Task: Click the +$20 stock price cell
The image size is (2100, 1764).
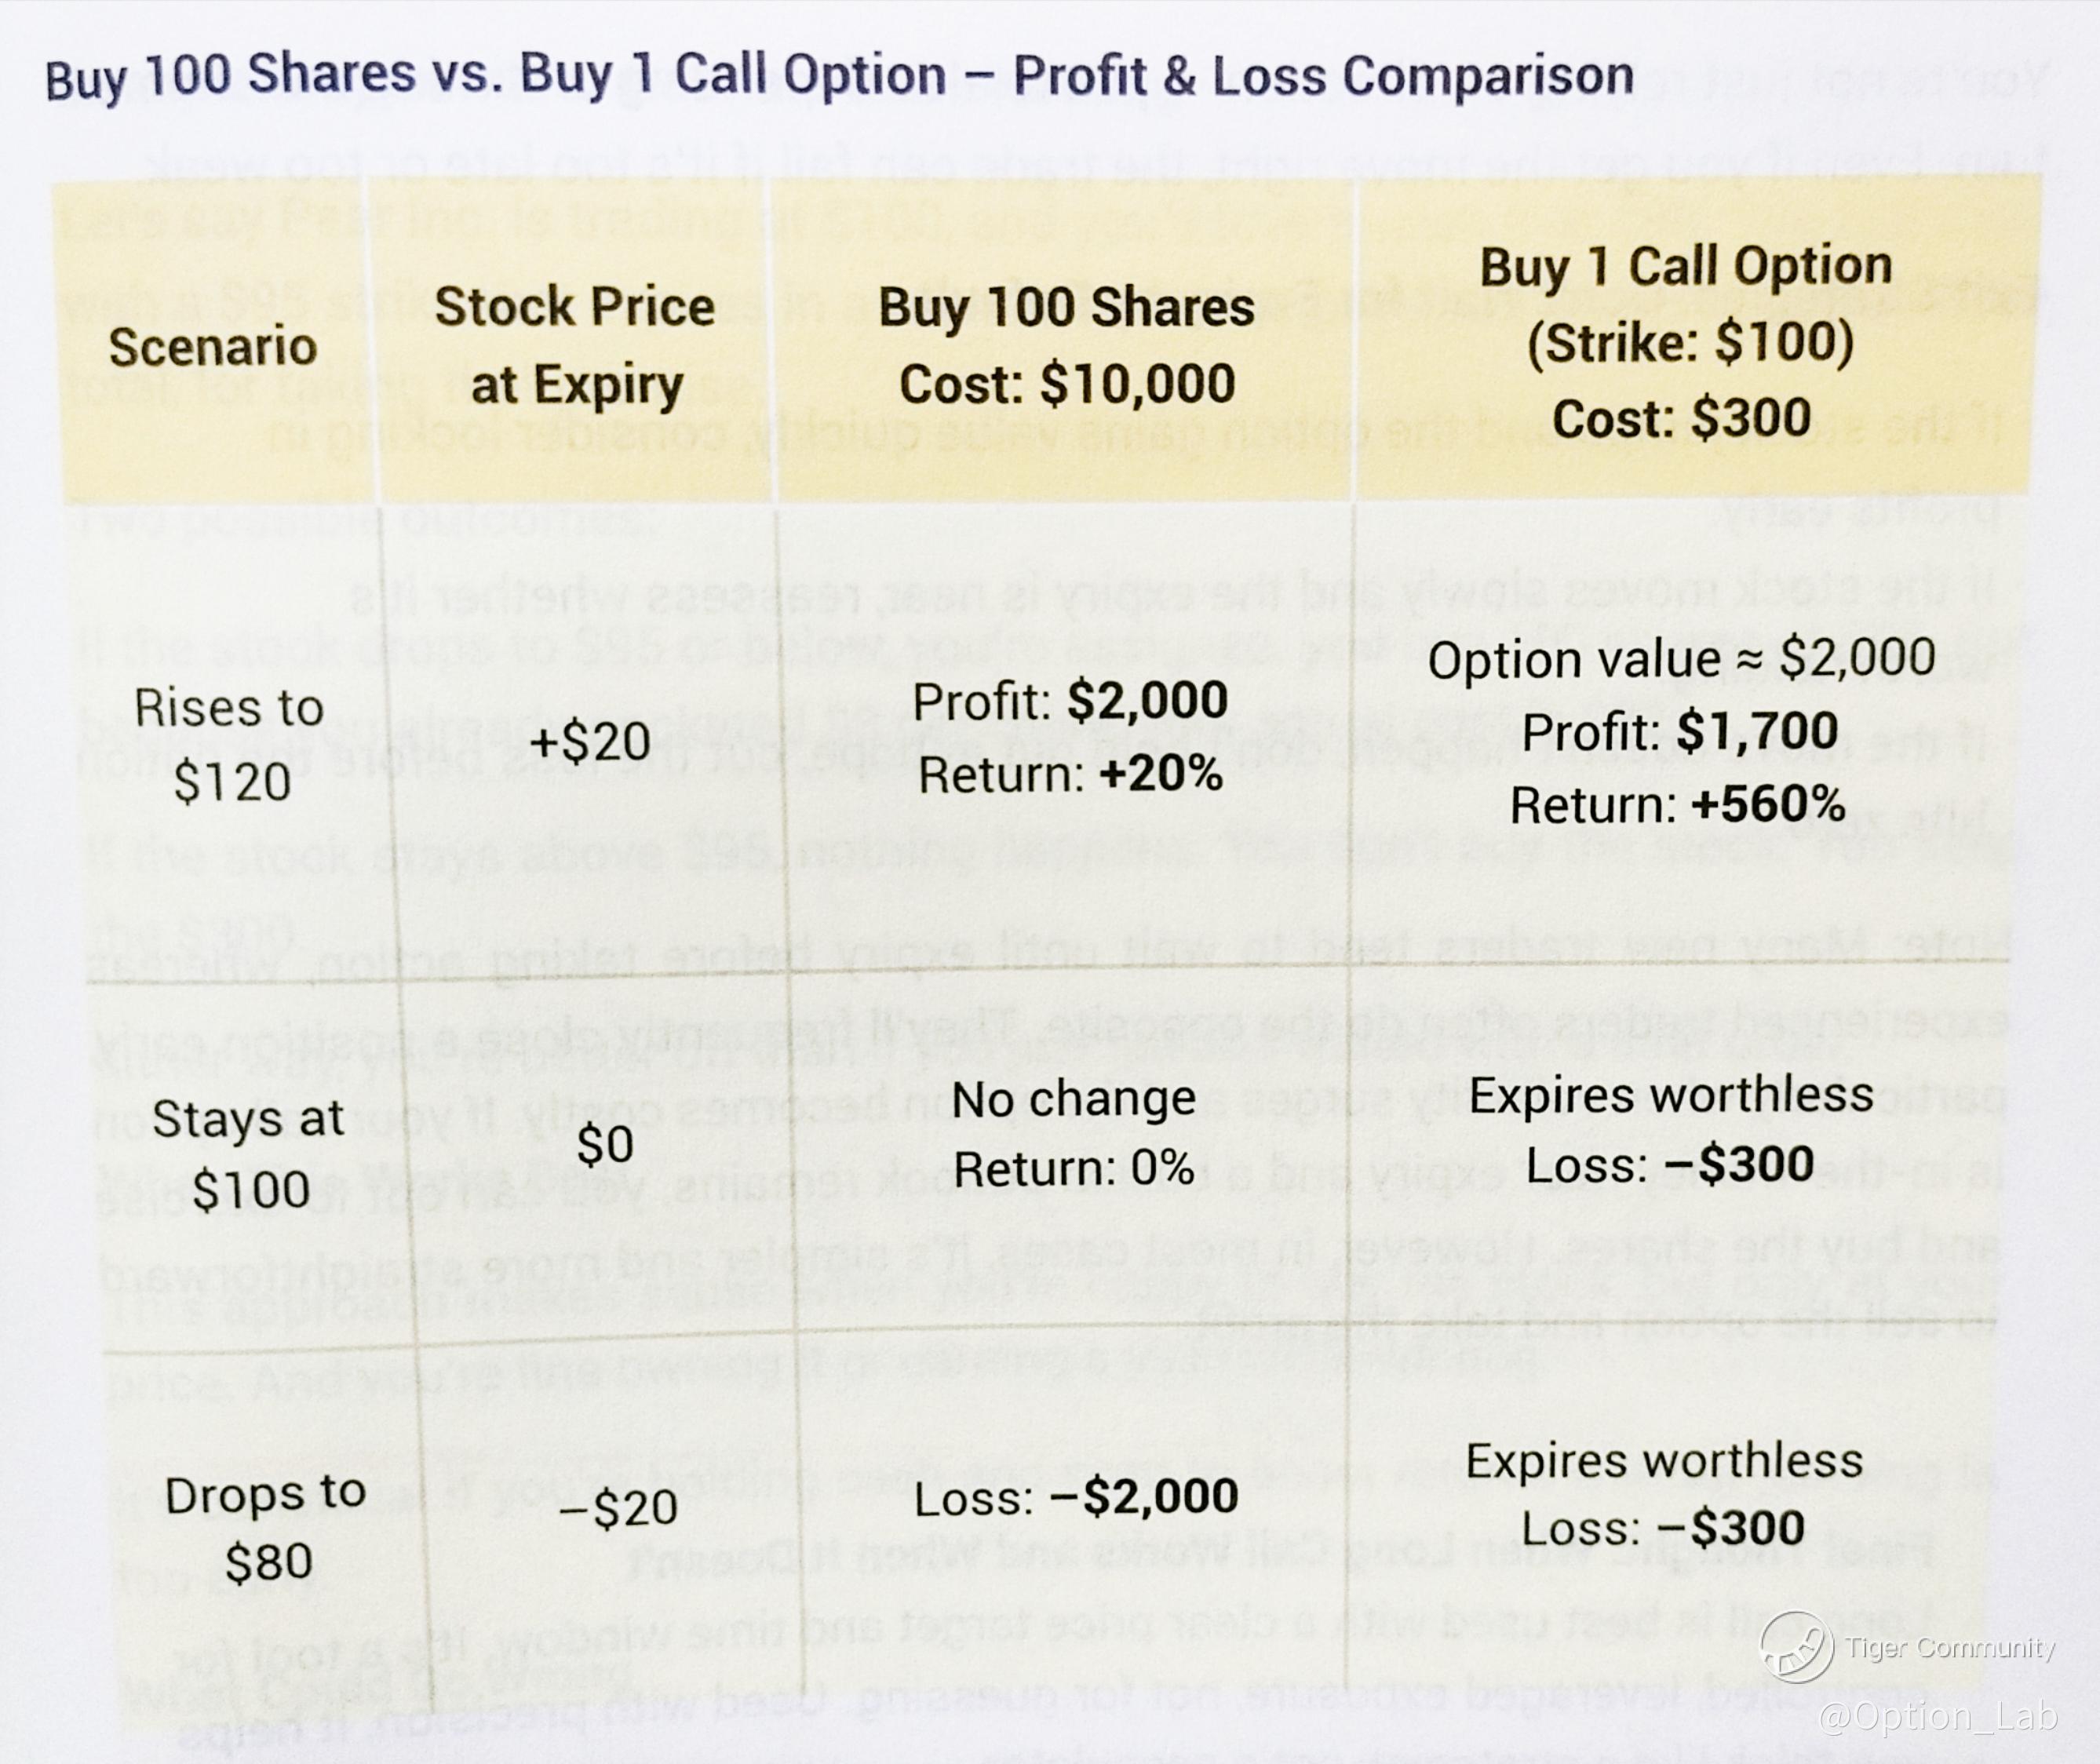Action: (590, 742)
